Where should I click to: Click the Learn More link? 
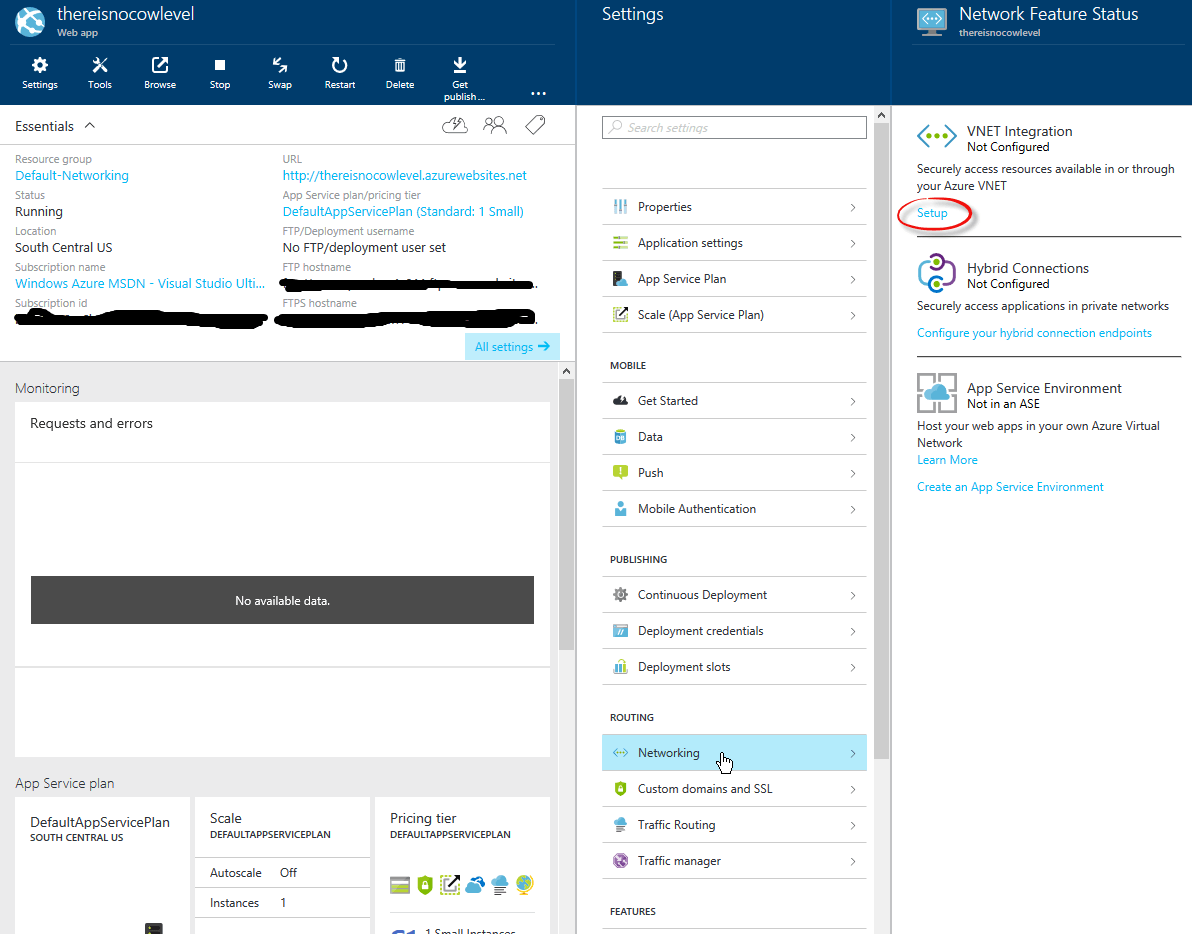tap(947, 460)
